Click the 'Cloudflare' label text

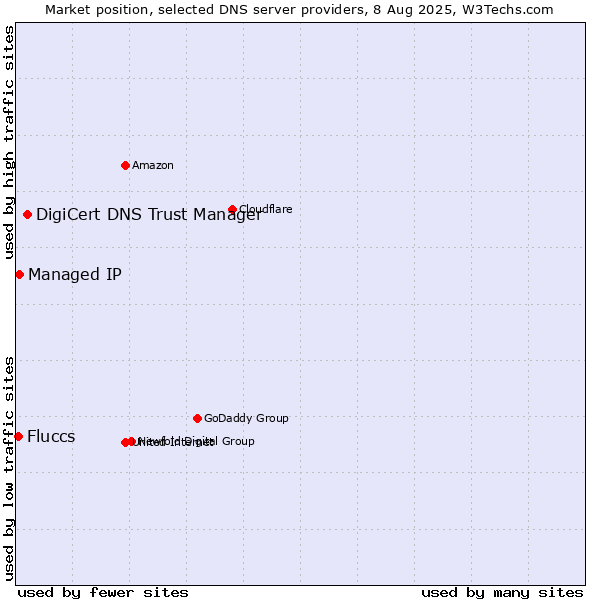(x=266, y=209)
